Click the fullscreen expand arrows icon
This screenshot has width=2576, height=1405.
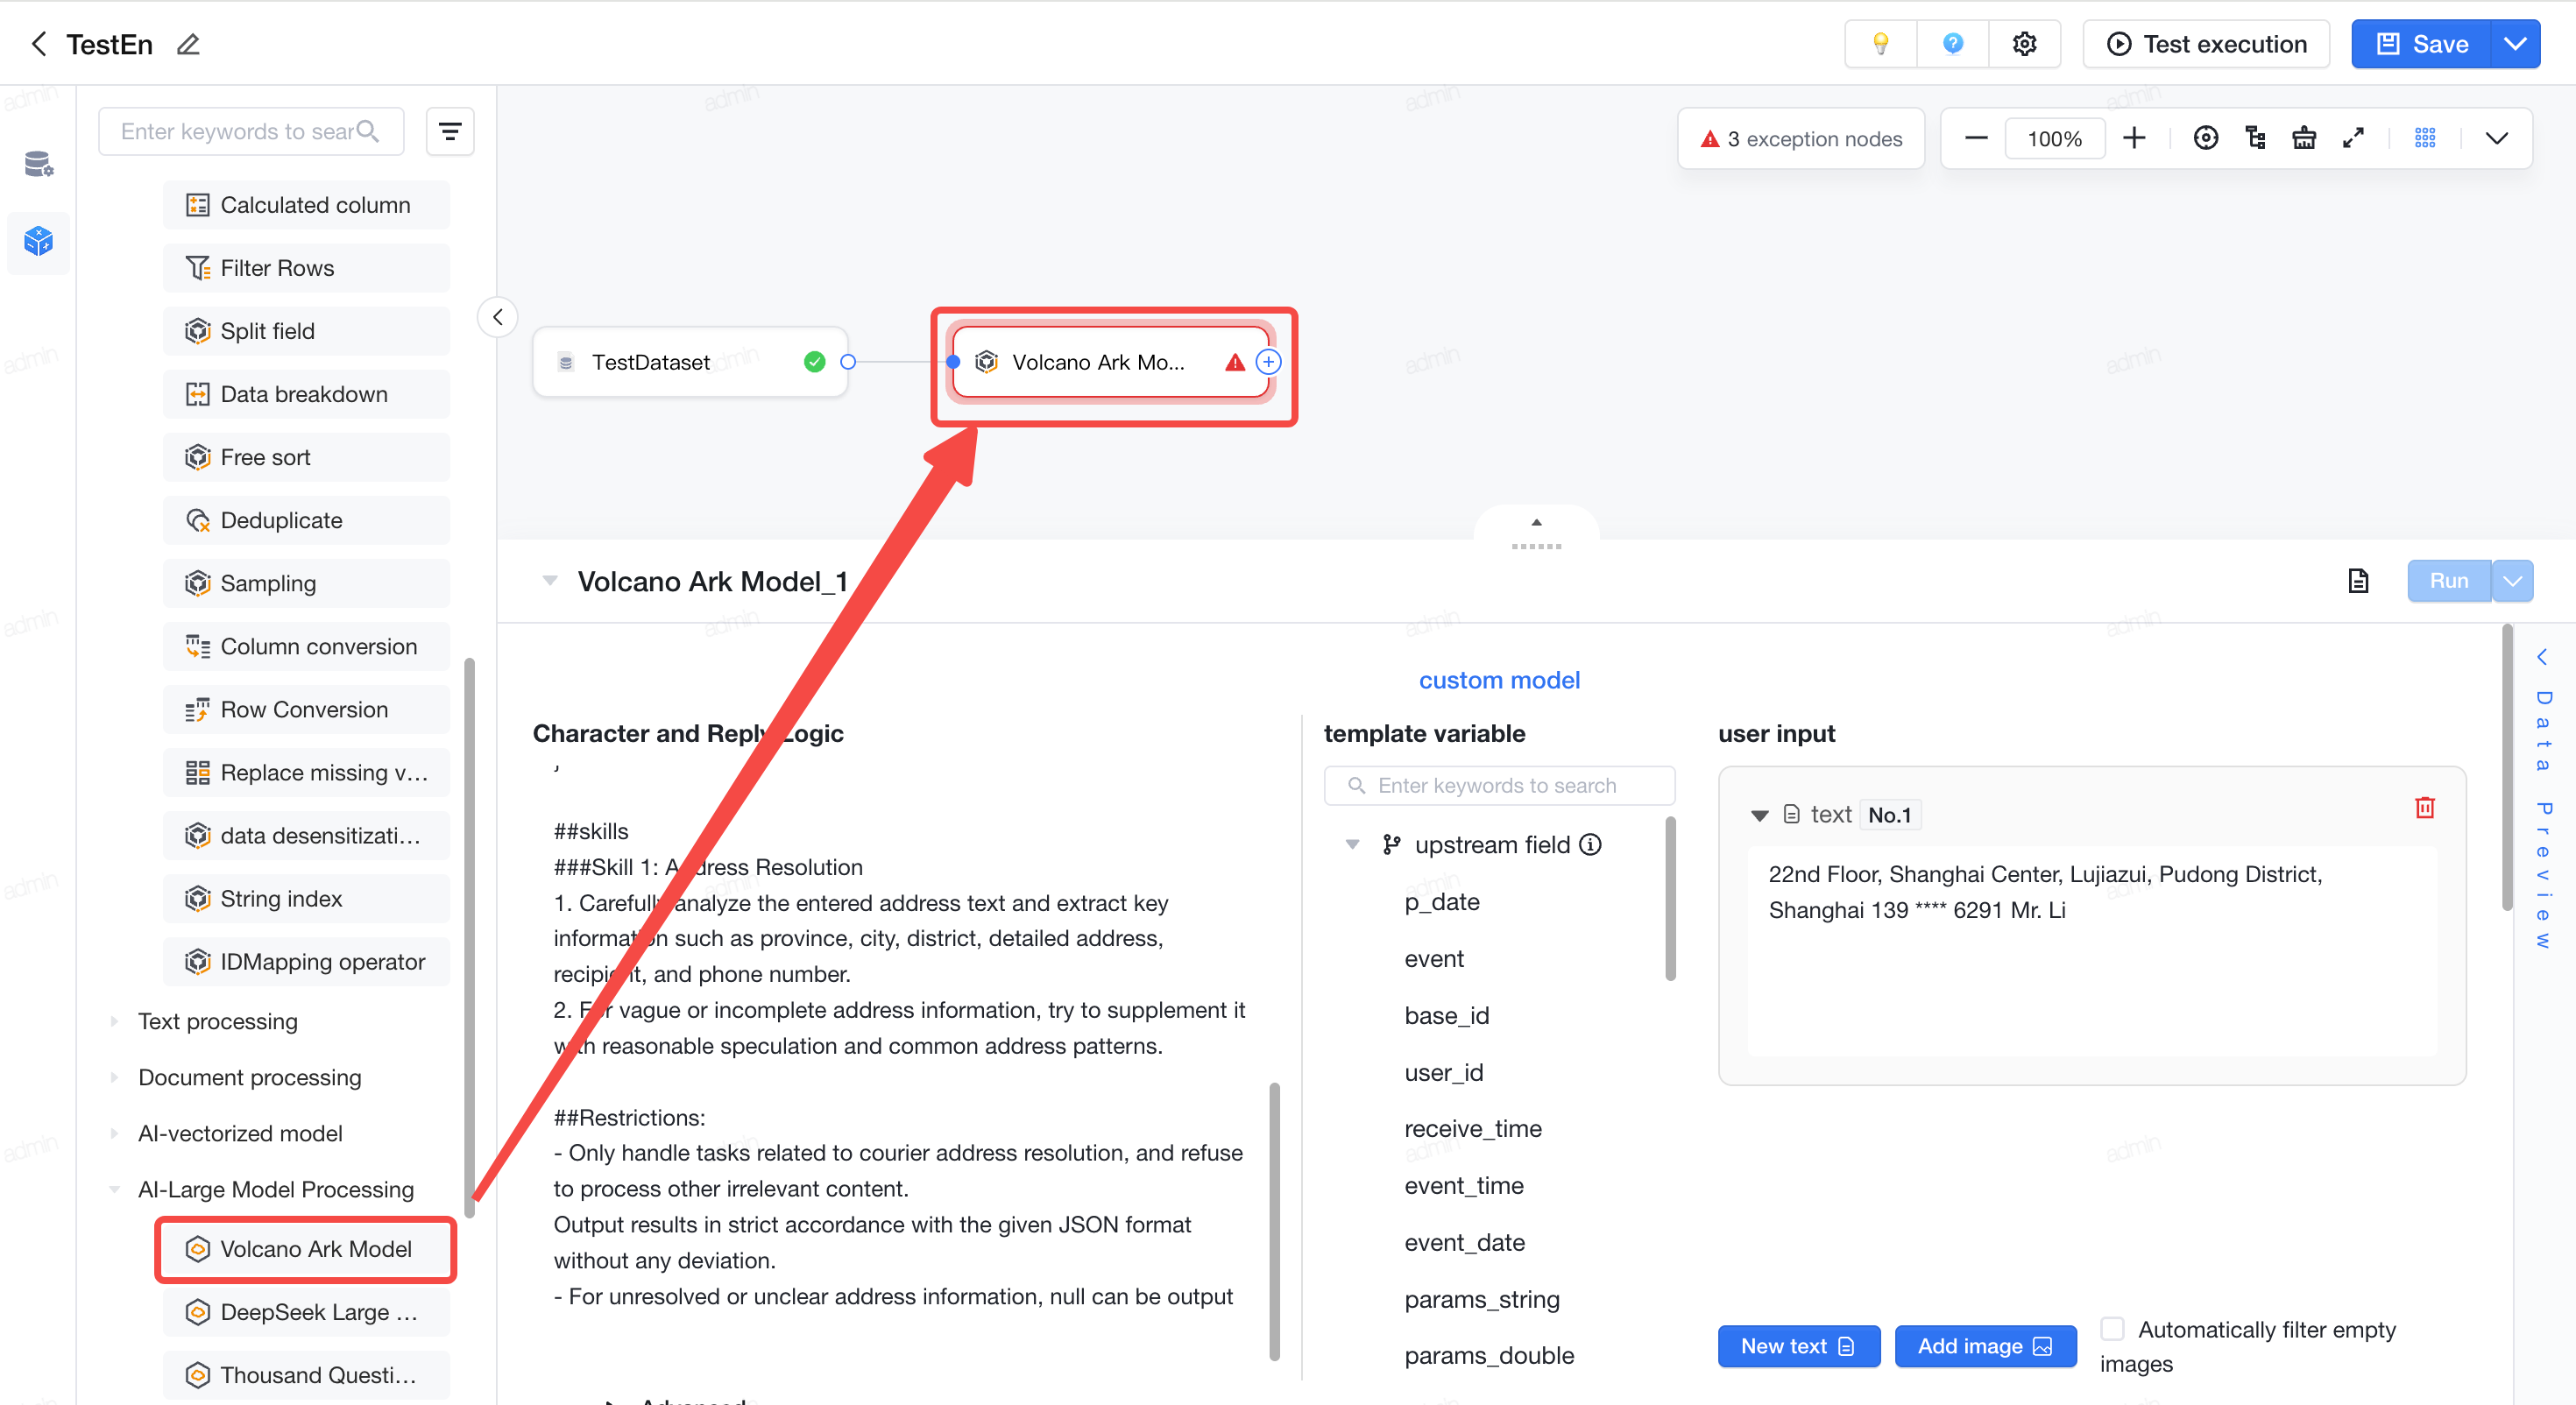tap(2353, 138)
